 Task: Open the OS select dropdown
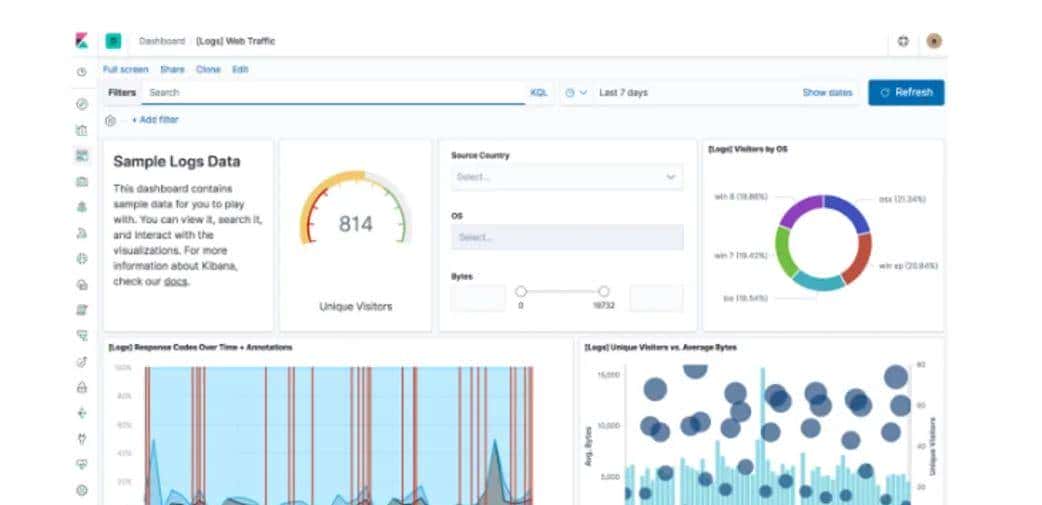(x=567, y=238)
